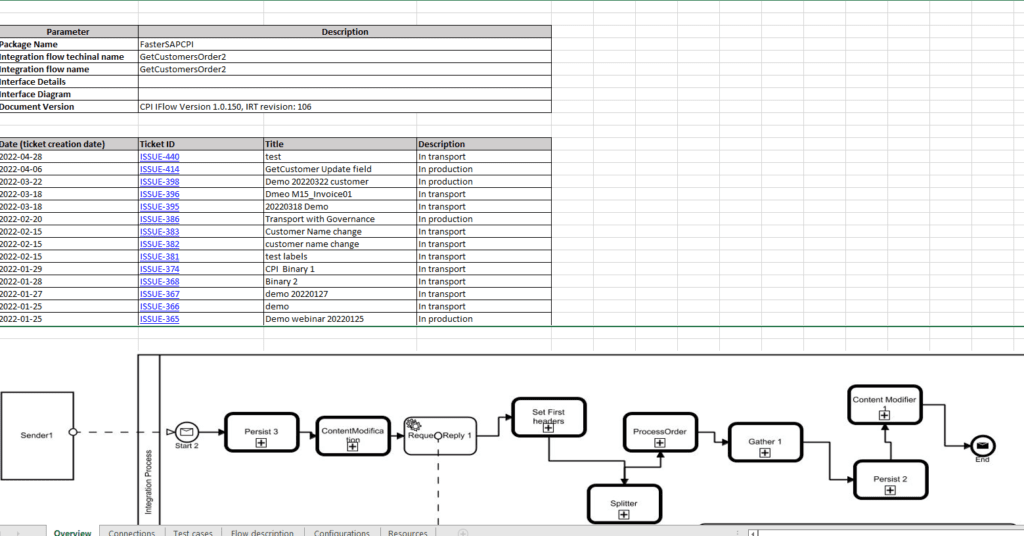1024x536 pixels.
Task: Open the Configurations sheet tab
Action: pyautogui.click(x=342, y=531)
